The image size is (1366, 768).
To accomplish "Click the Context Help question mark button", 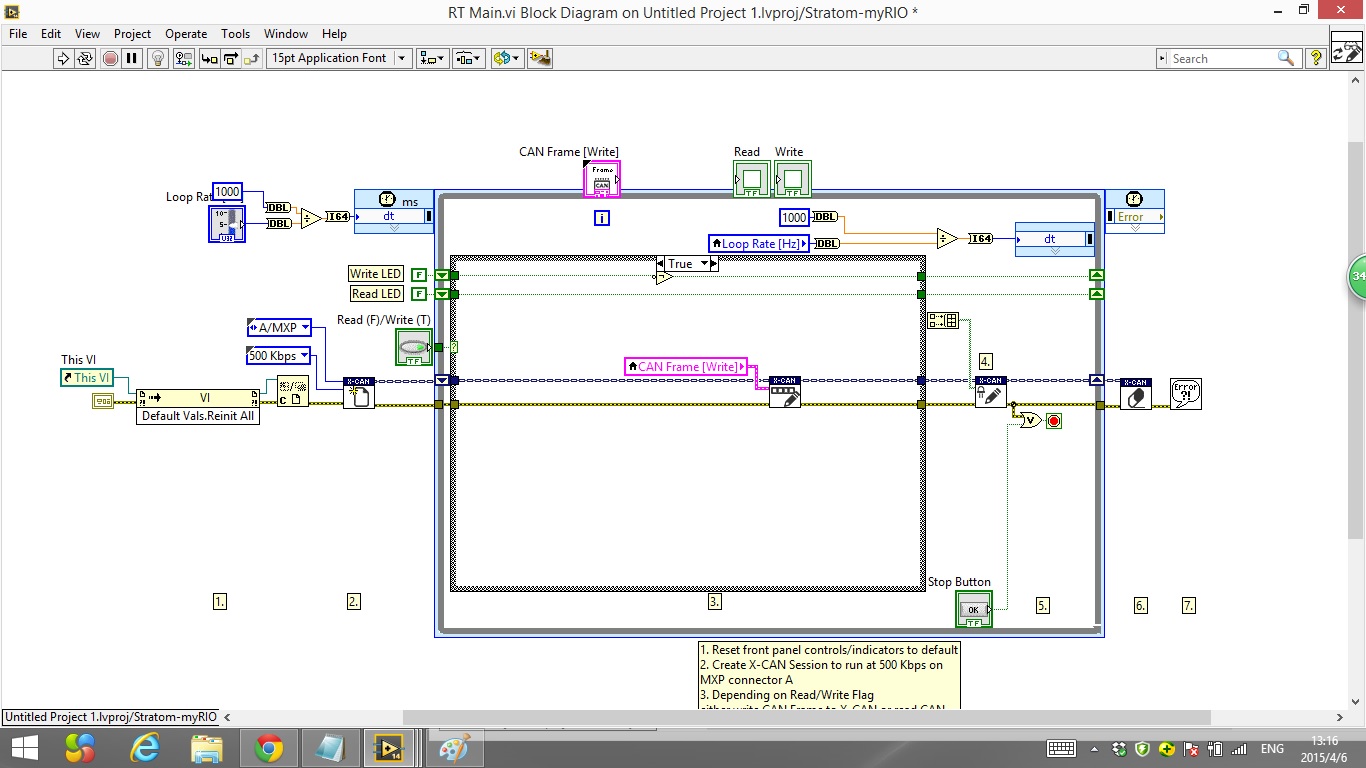I will click(1315, 58).
